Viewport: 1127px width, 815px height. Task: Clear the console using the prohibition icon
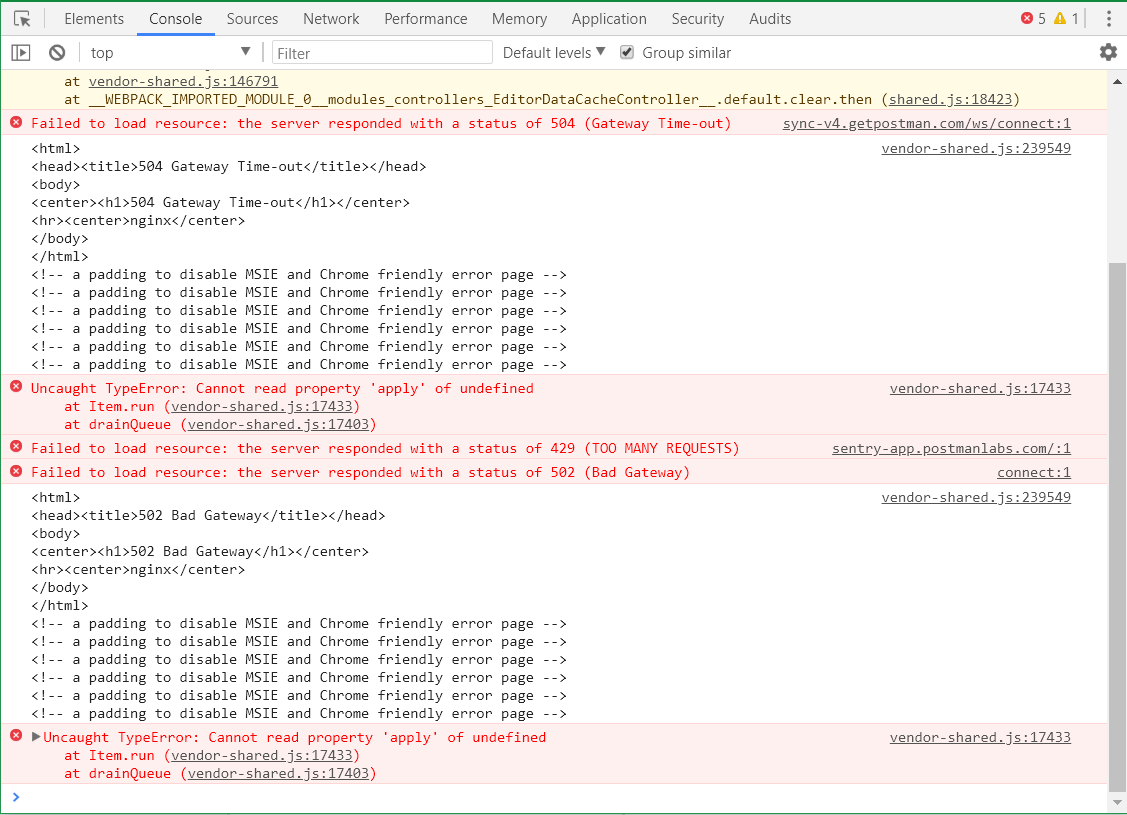(x=57, y=52)
